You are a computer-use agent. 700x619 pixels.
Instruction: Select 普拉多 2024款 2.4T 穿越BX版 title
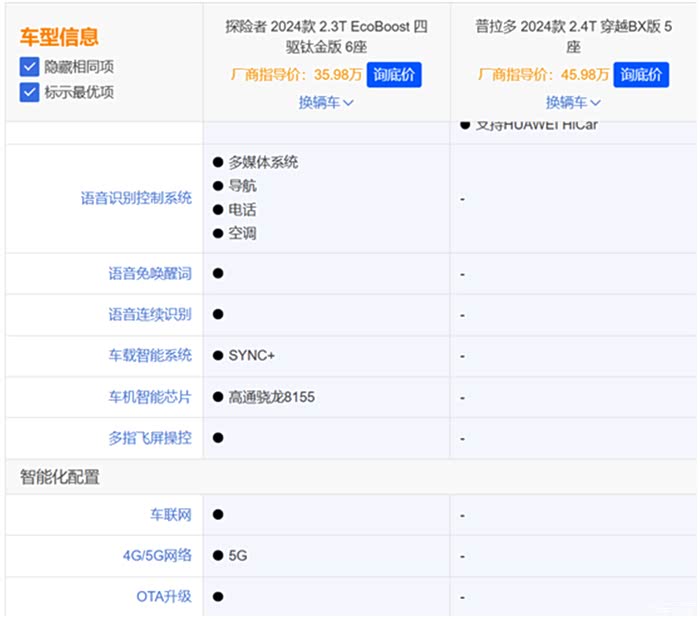(x=573, y=37)
